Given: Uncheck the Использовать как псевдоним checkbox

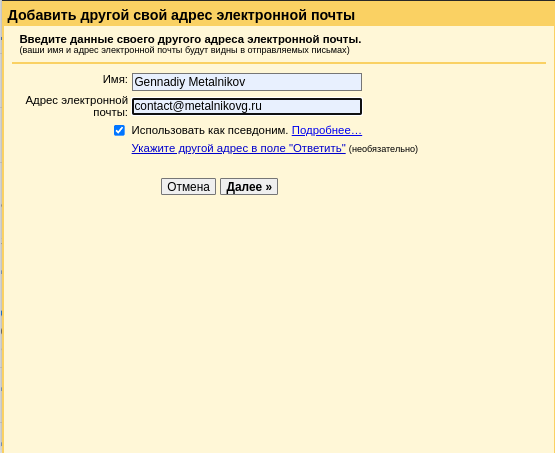Looking at the screenshot, I should [x=119, y=130].
